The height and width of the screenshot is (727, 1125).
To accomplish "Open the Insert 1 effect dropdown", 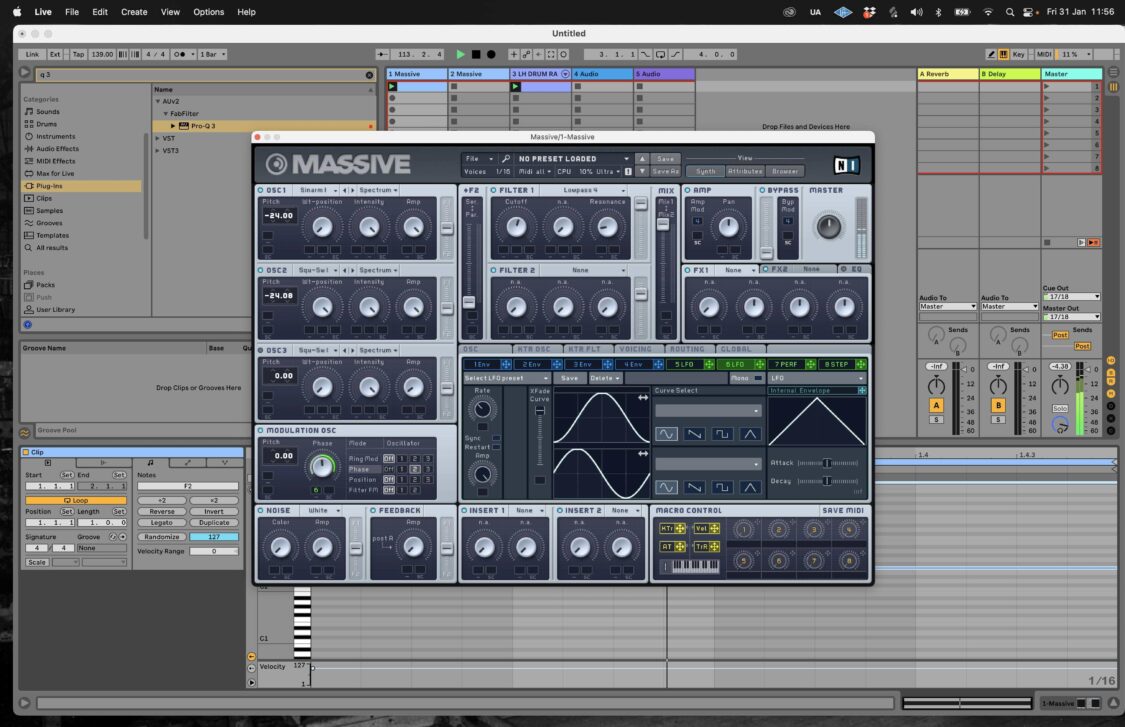I will tap(527, 510).
